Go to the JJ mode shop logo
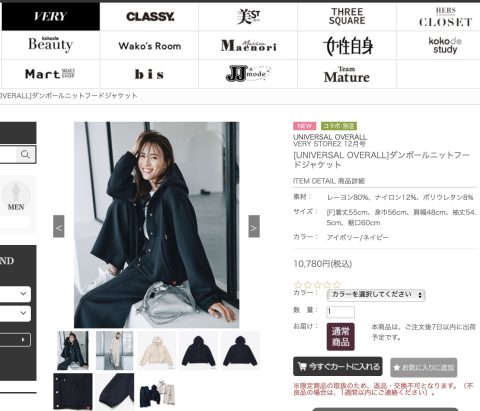This screenshot has width=480, height=411. coord(248,74)
